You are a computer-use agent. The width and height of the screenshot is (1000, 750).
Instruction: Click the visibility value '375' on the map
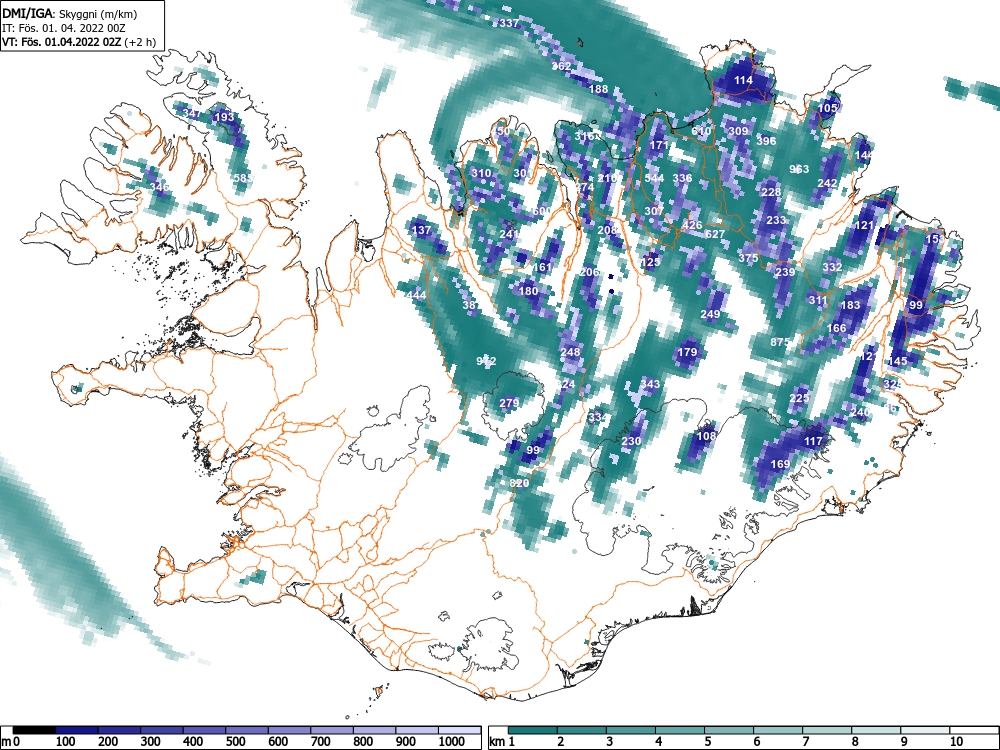(748, 258)
